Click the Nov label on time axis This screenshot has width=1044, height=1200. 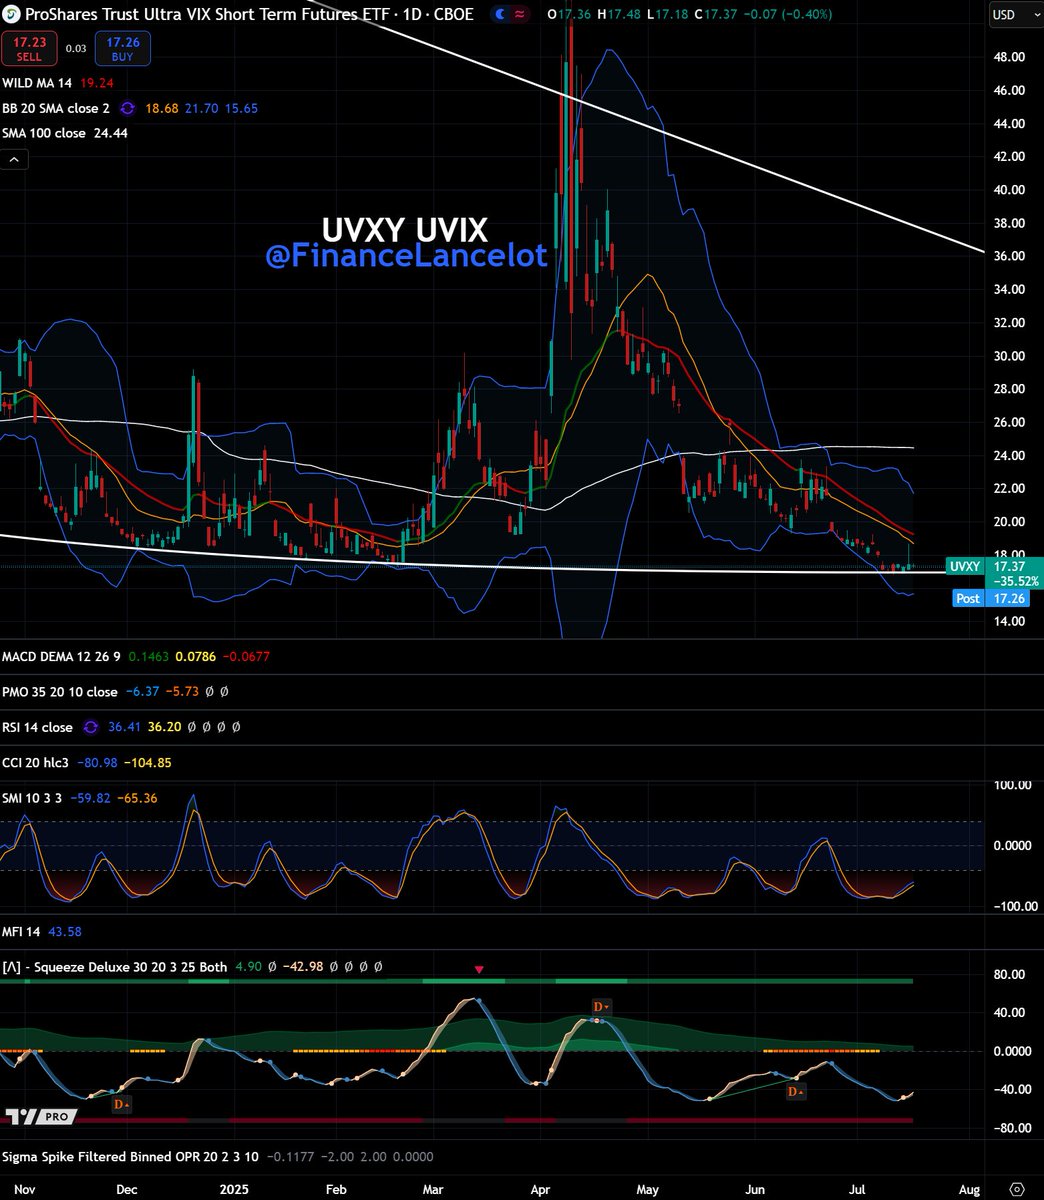pyautogui.click(x=25, y=1189)
